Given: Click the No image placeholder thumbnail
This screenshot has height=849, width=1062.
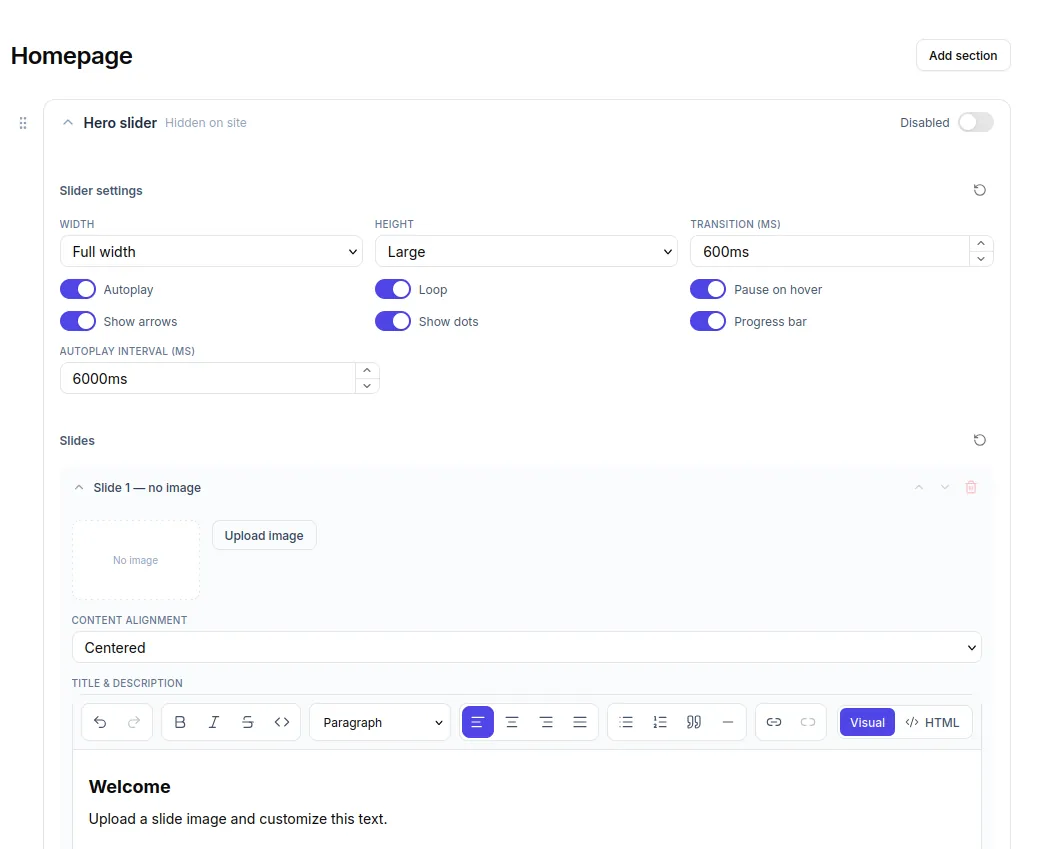Looking at the screenshot, I should tap(136, 560).
